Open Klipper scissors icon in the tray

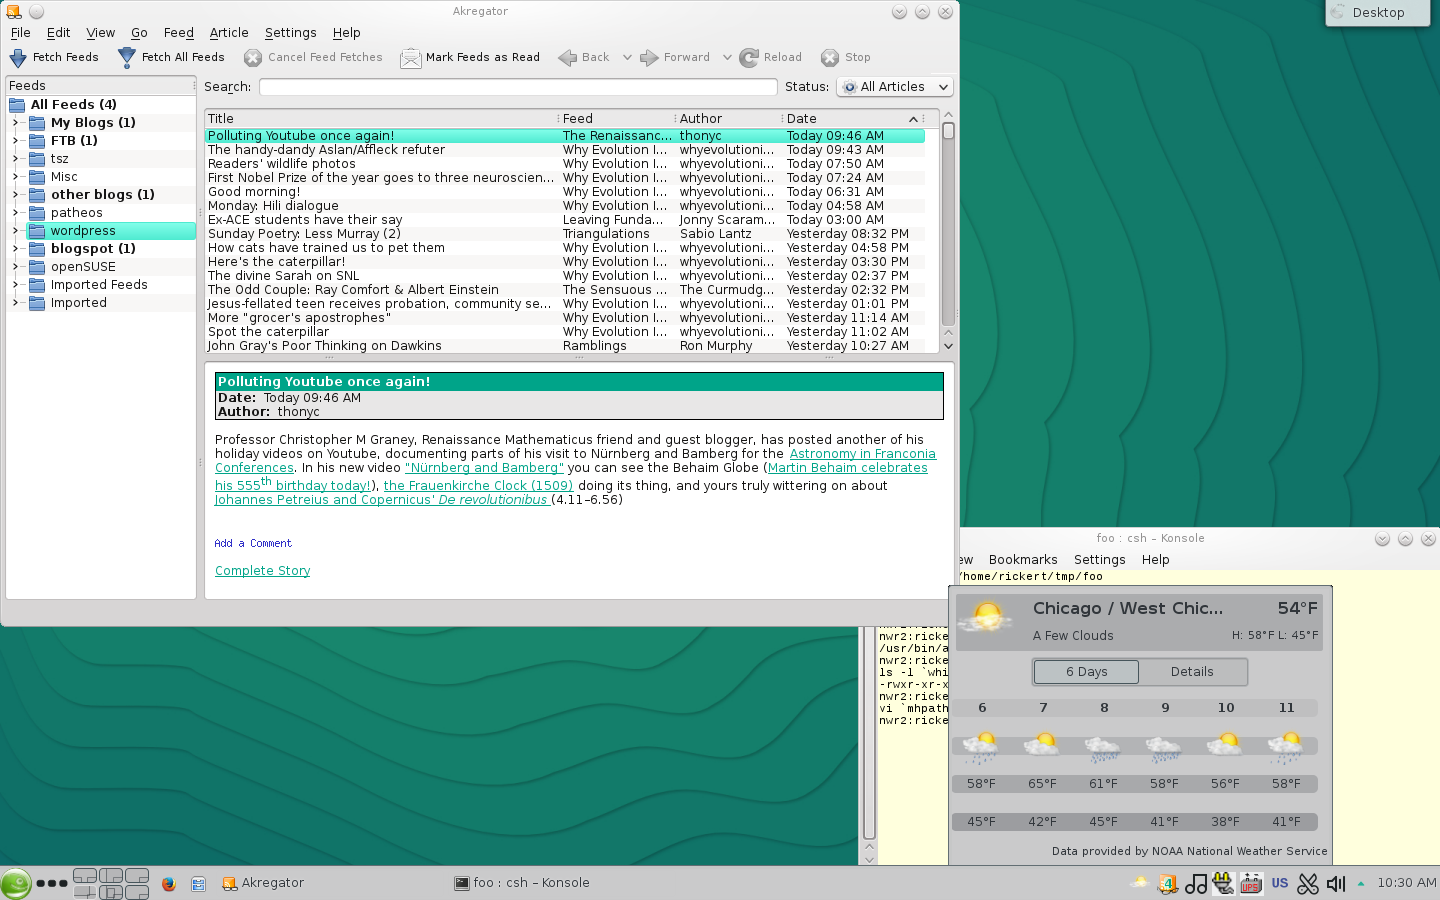1307,884
